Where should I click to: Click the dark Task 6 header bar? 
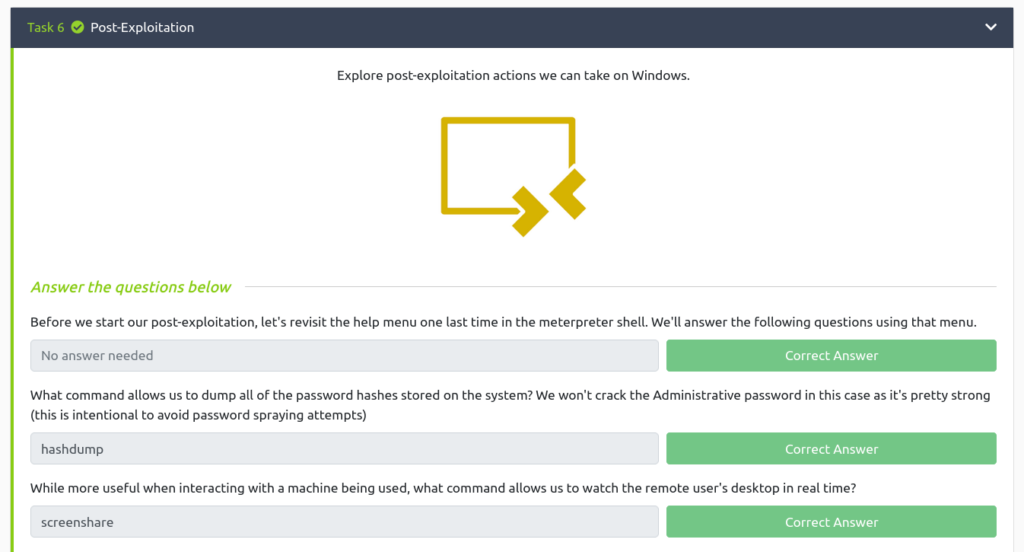point(512,27)
